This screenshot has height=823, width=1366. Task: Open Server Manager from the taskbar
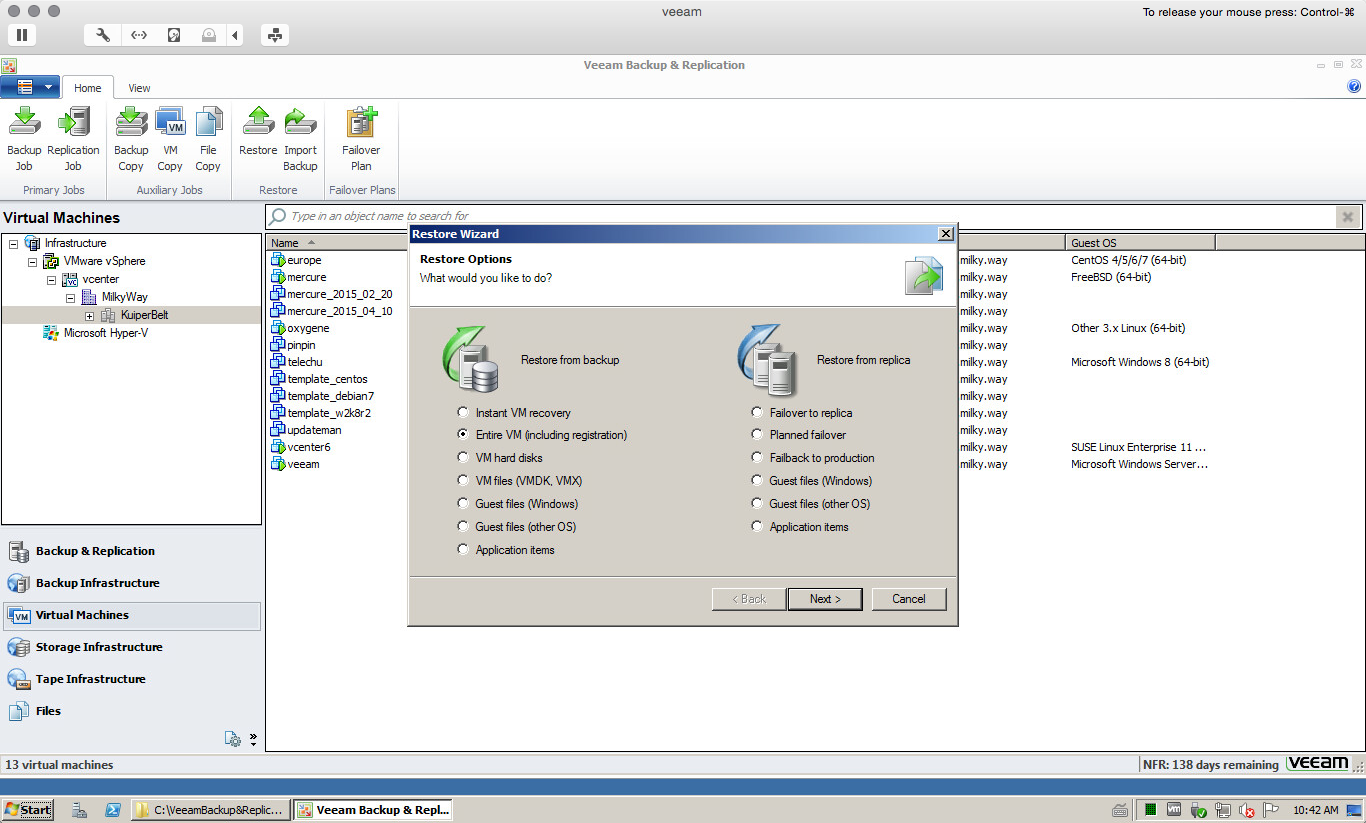[x=80, y=810]
